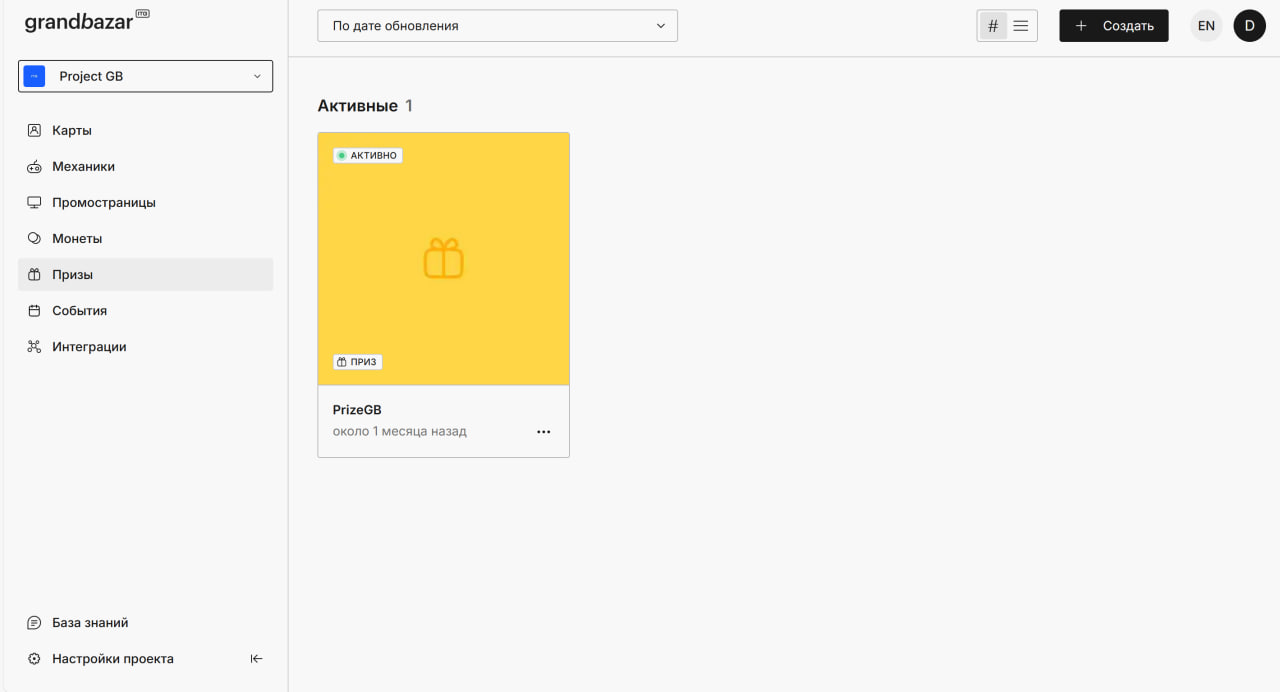Click the Механики gamepad icon

(34, 167)
